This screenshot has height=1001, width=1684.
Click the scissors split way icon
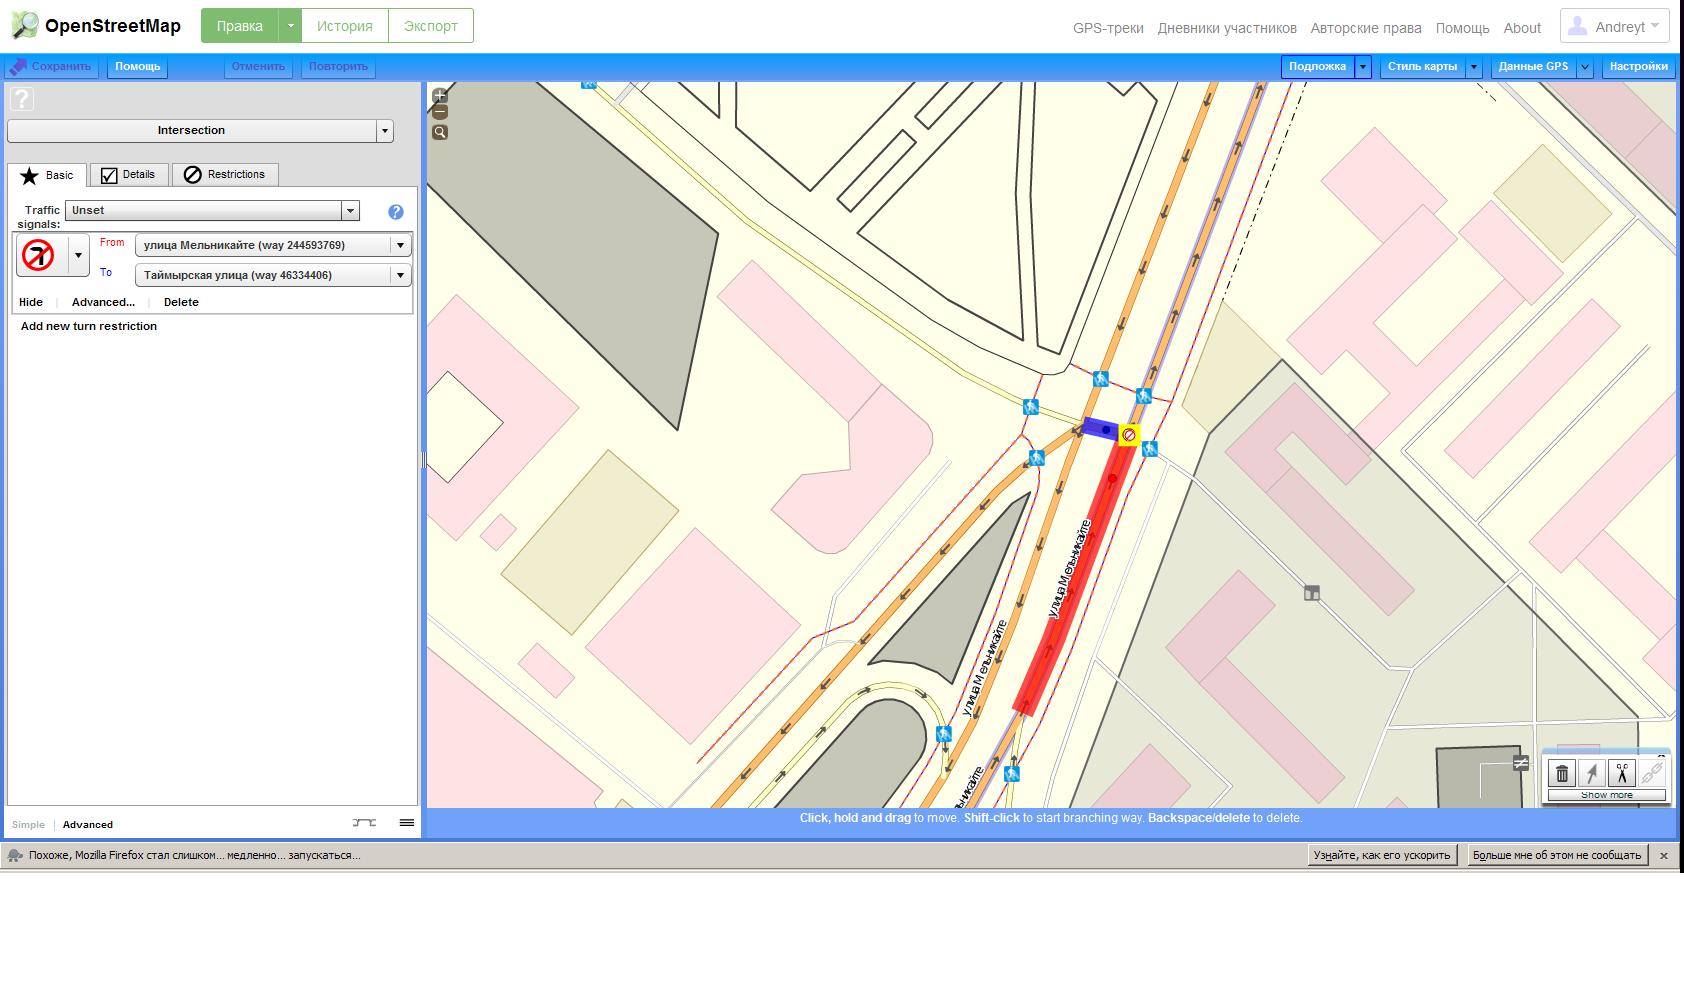(x=1621, y=773)
